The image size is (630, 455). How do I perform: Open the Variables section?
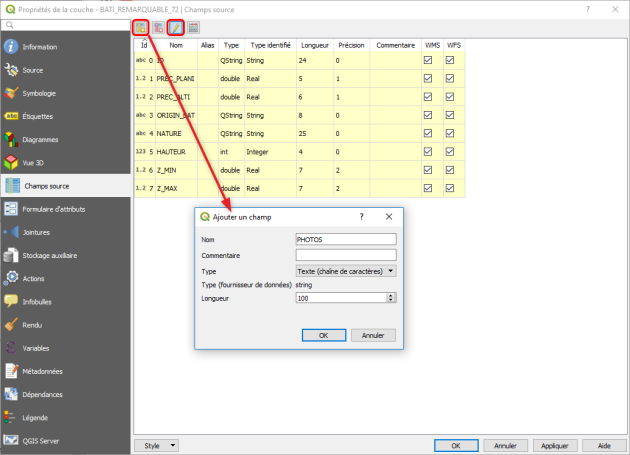coord(65,348)
